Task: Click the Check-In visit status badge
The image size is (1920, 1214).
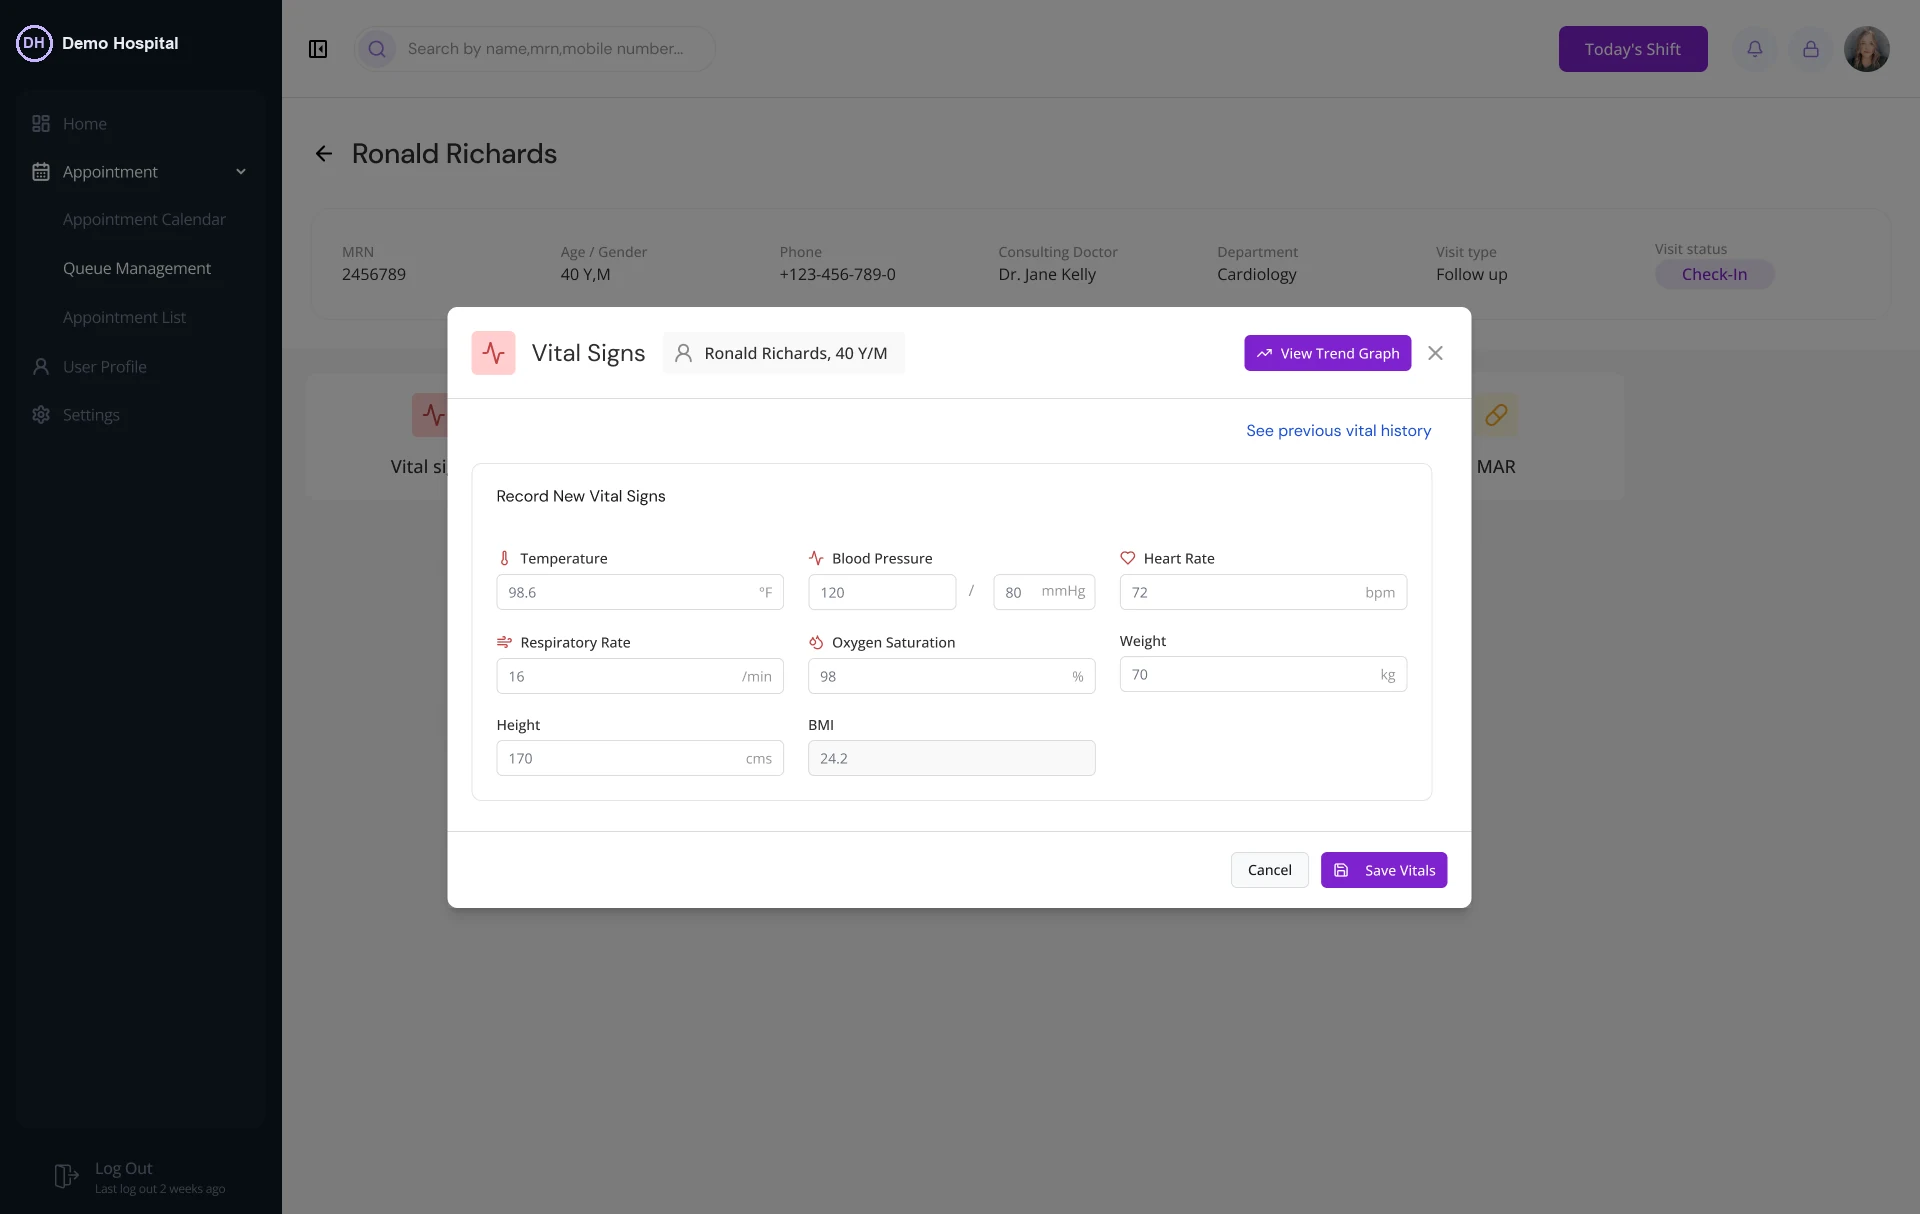Action: 1714,275
